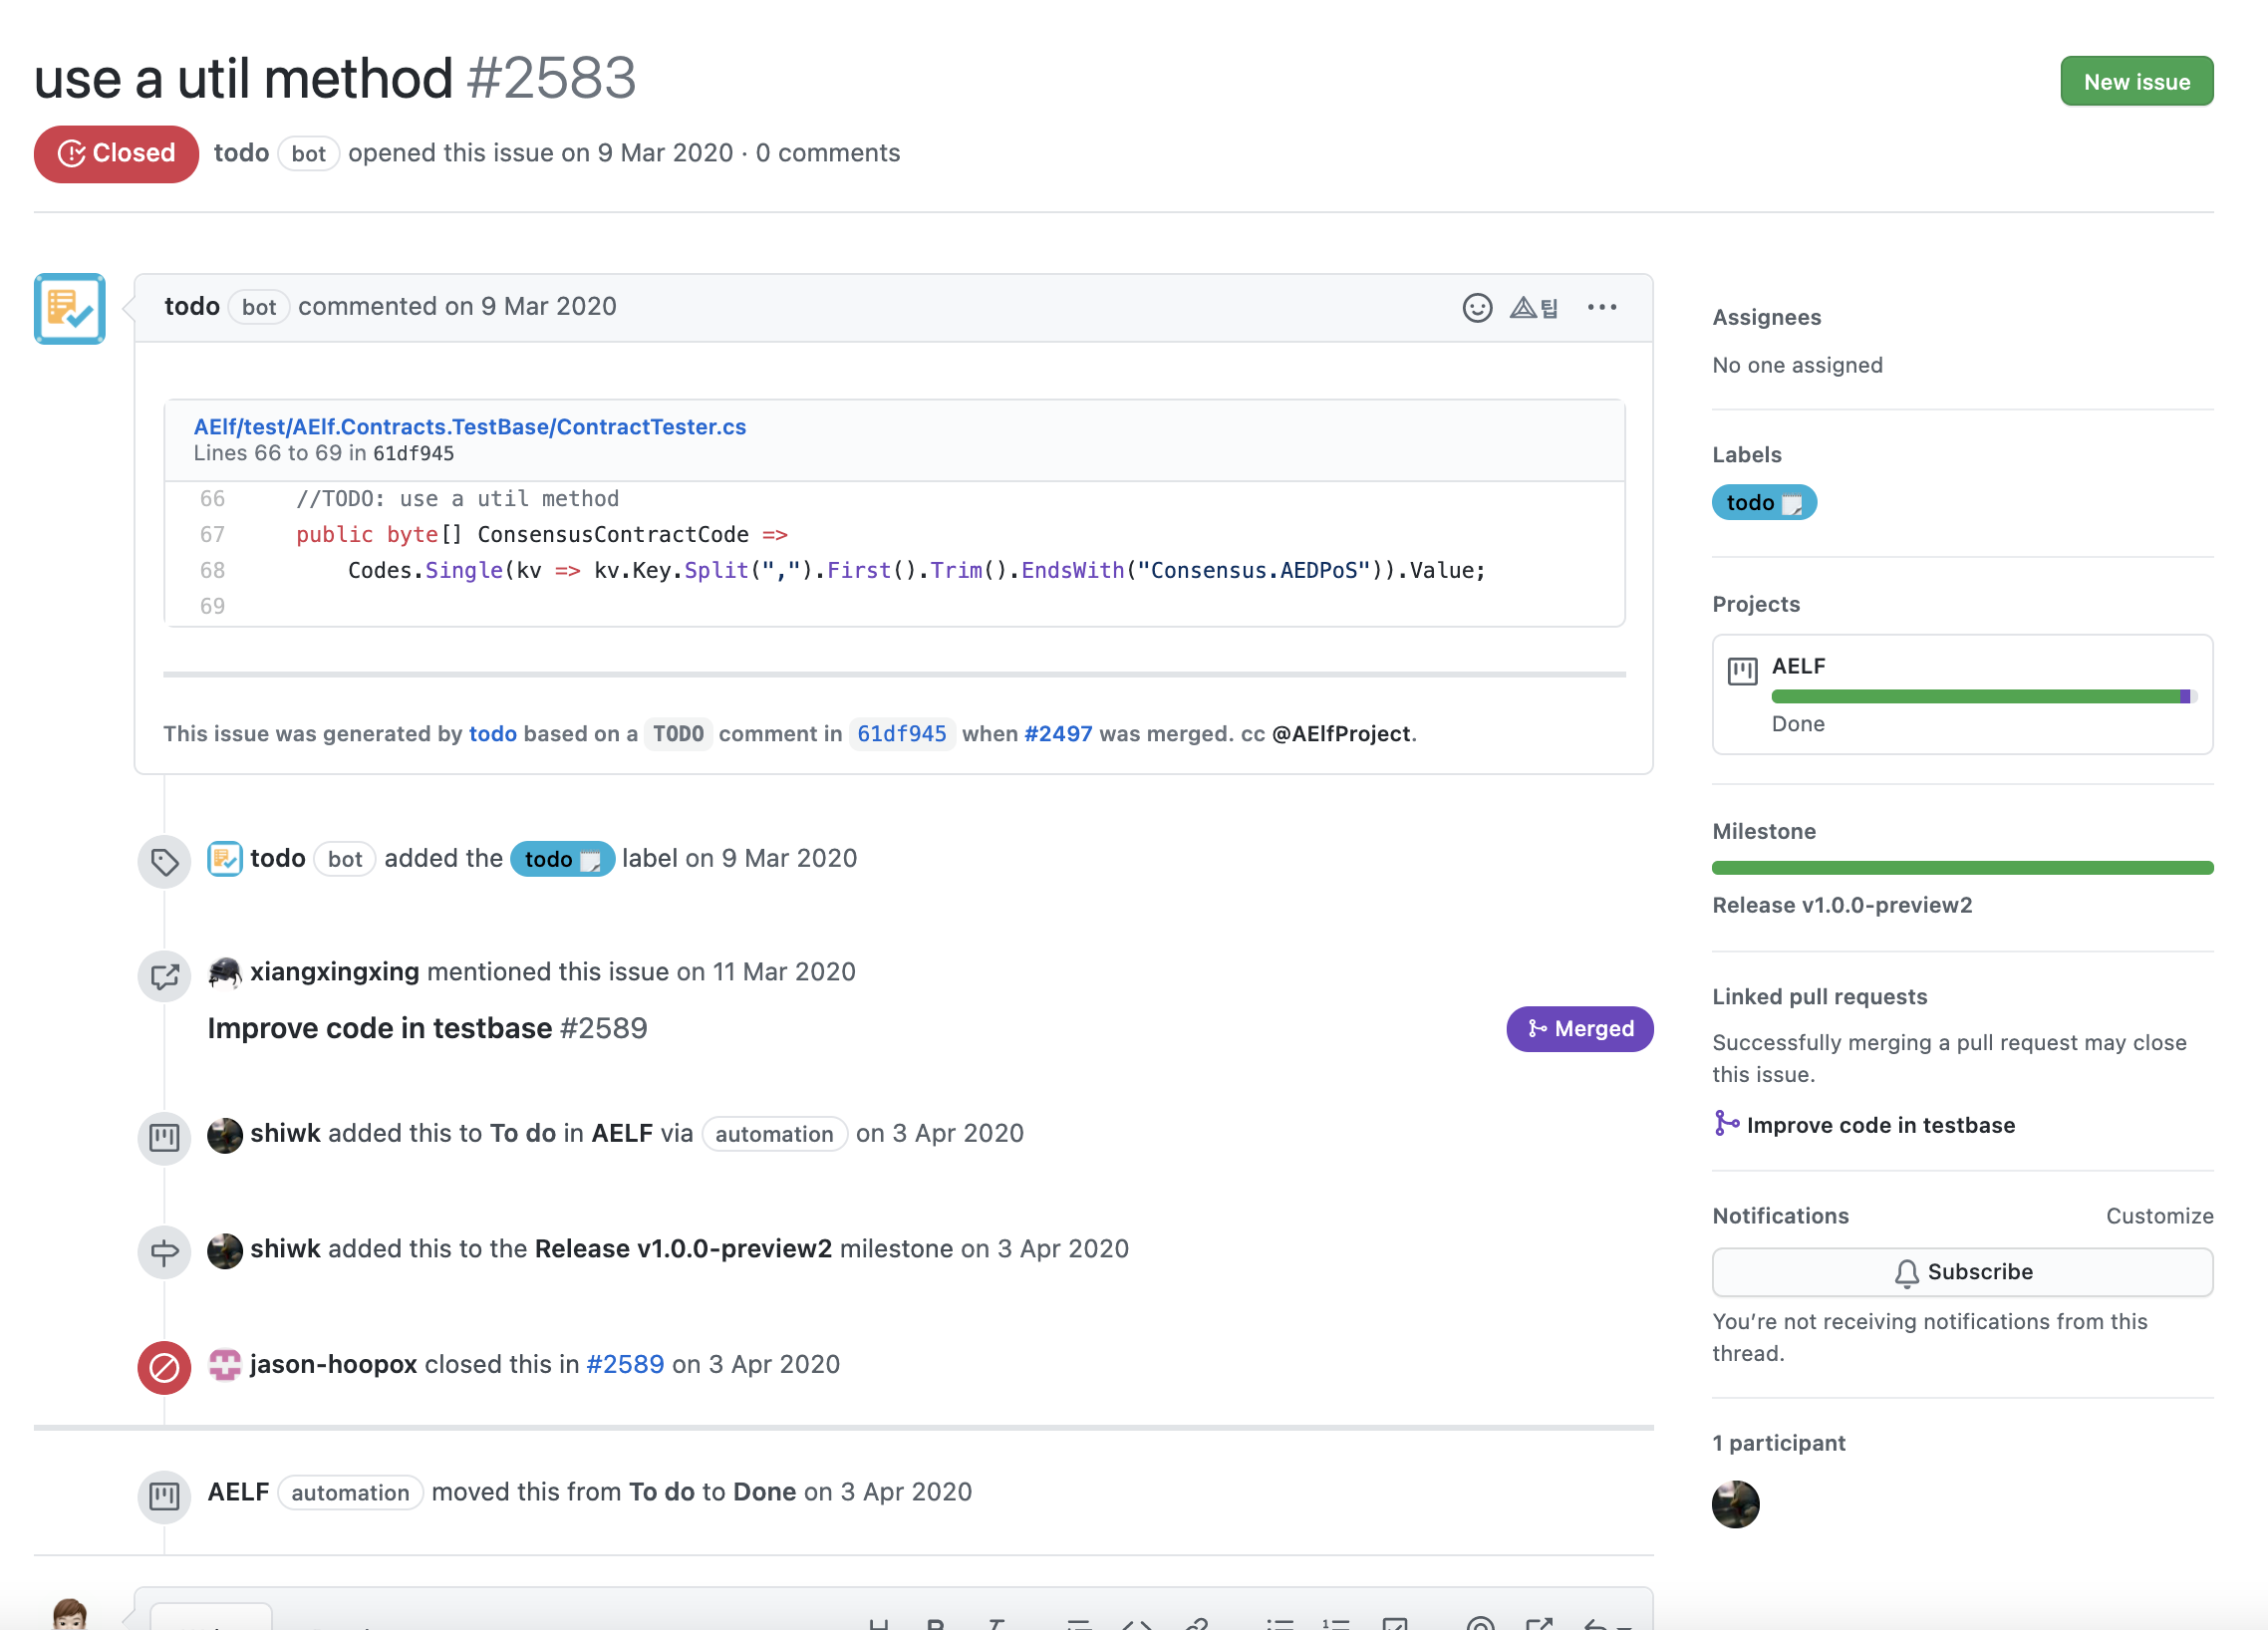Click the large todo bot avatar beside the comment
This screenshot has height=1630, width=2268.
69,309
